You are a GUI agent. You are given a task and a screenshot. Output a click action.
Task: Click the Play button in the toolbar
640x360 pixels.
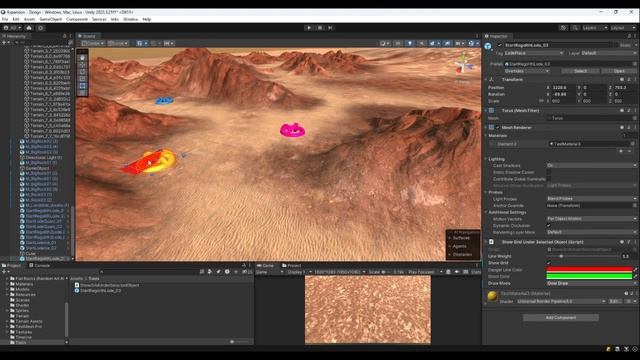click(x=309, y=28)
